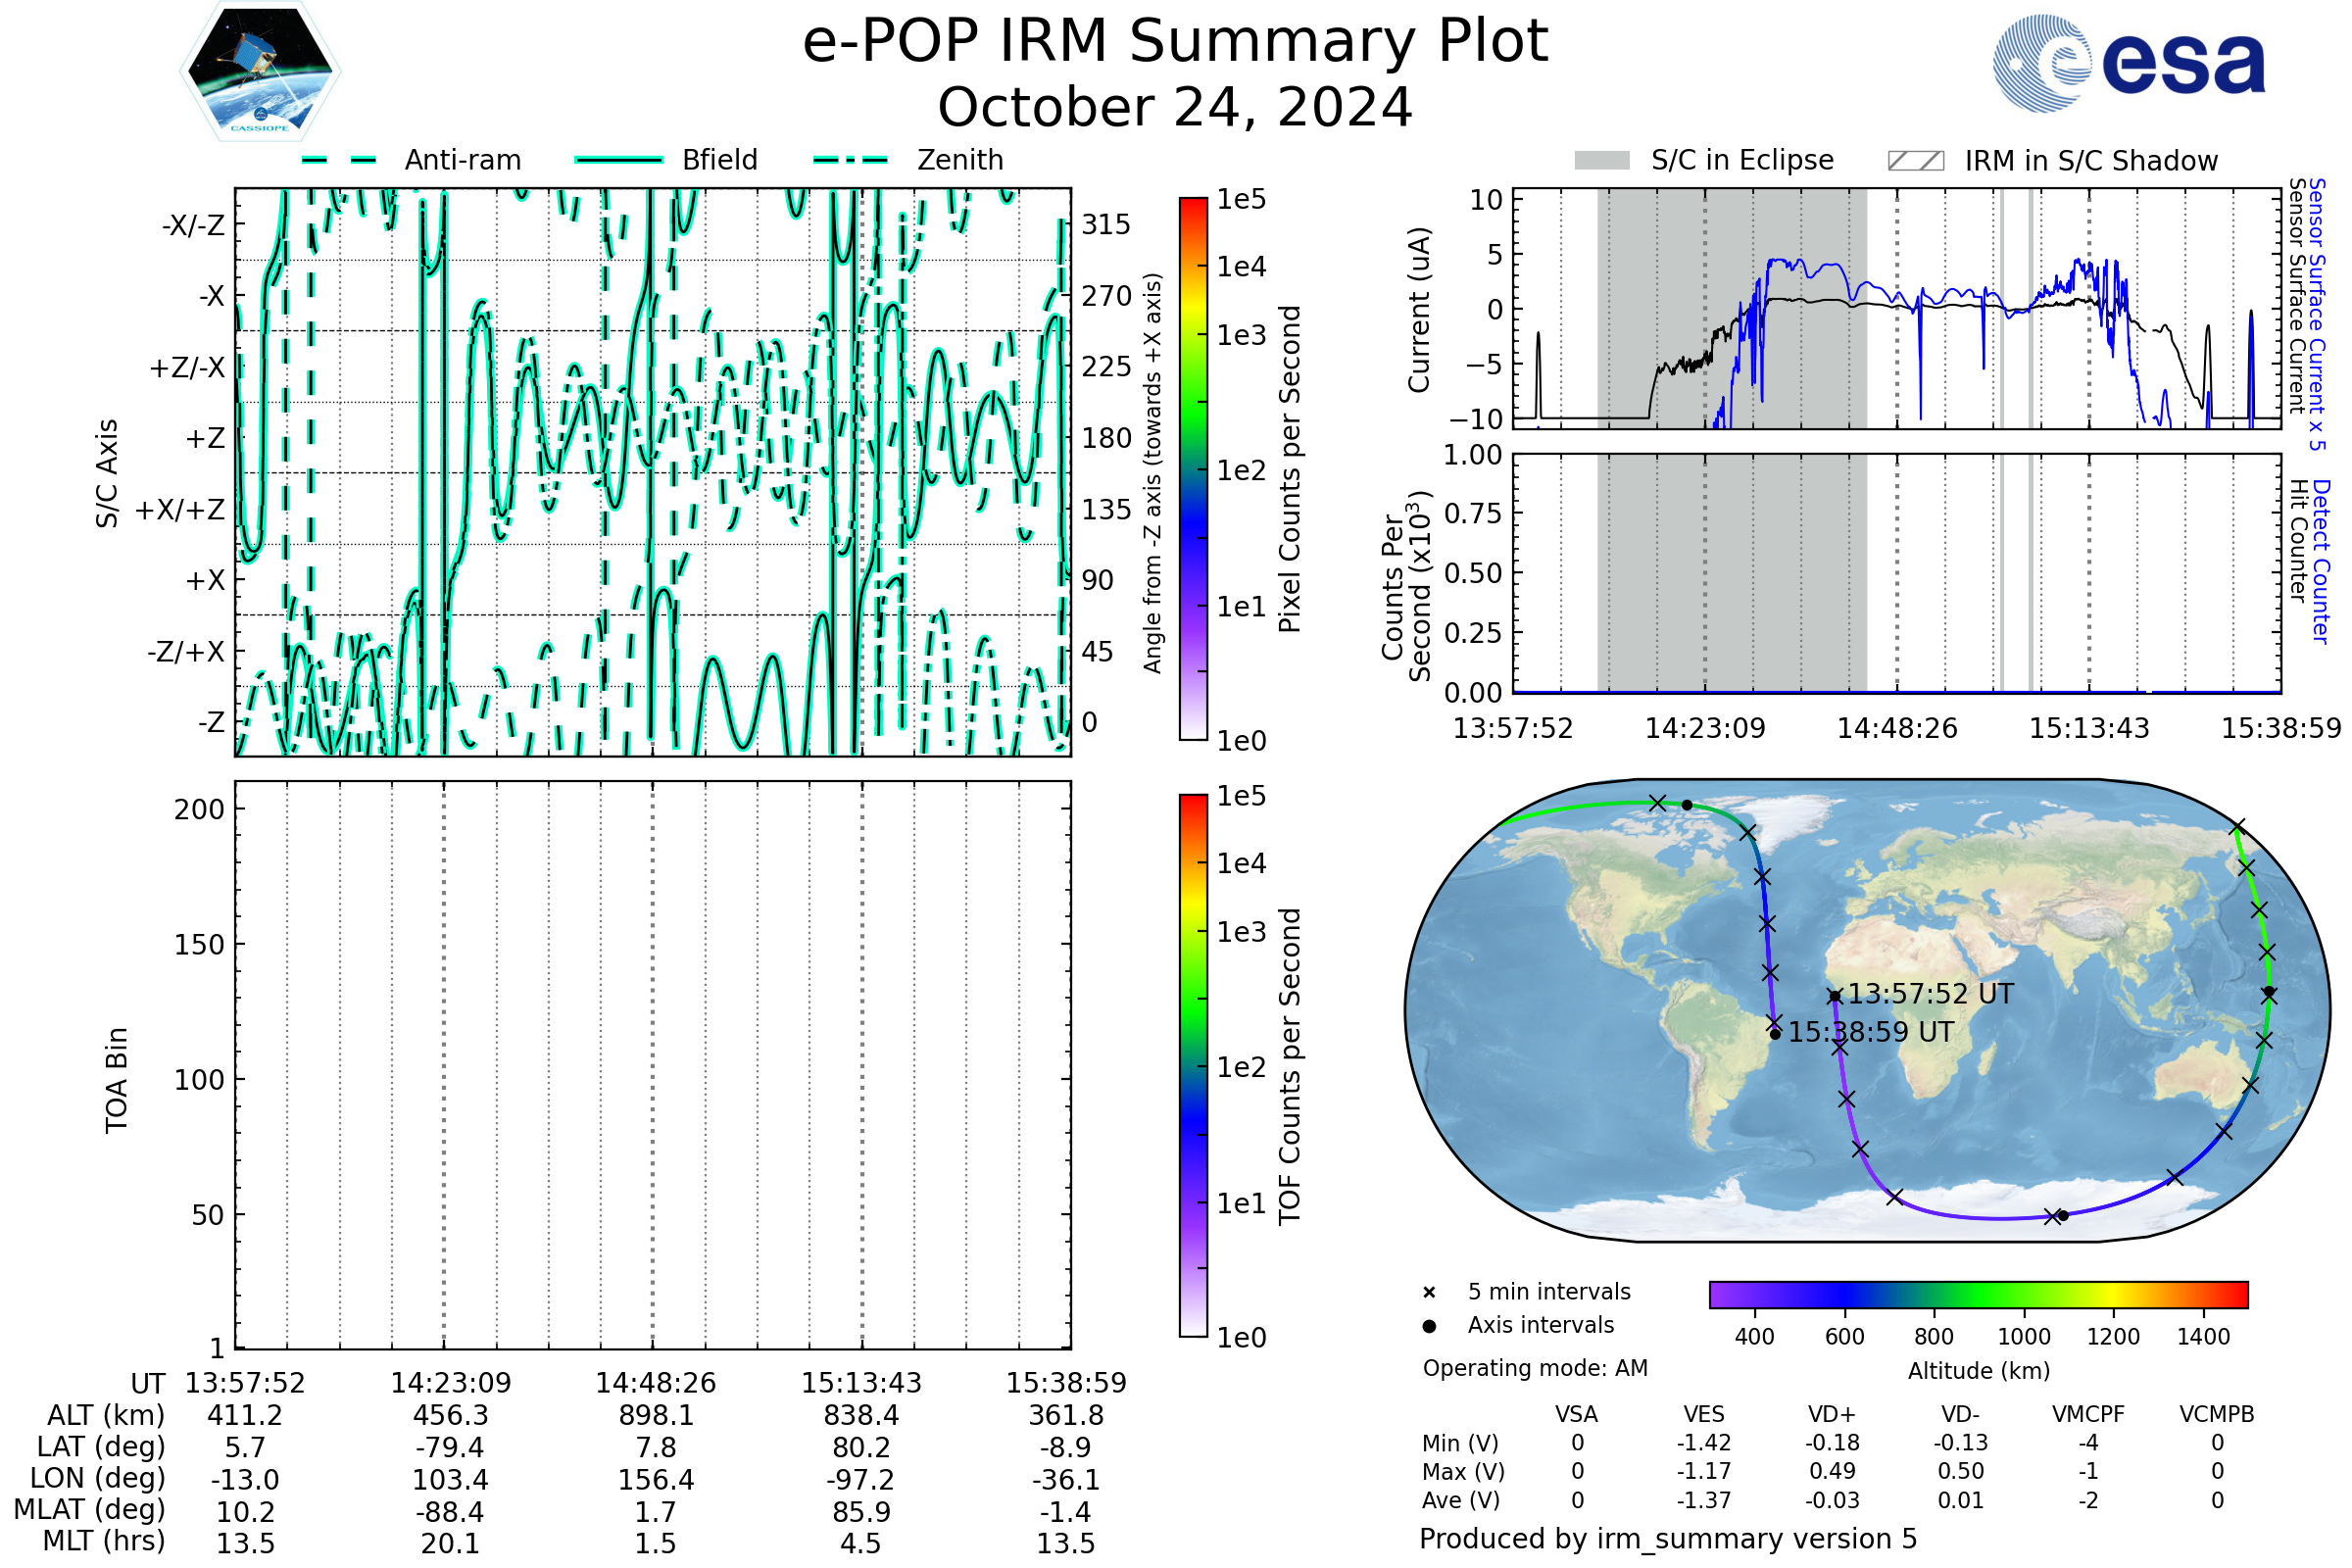This screenshot has height=1568, width=2352.
Task: Click the Anti-ram dashed legend line
Action: pyautogui.click(x=339, y=160)
